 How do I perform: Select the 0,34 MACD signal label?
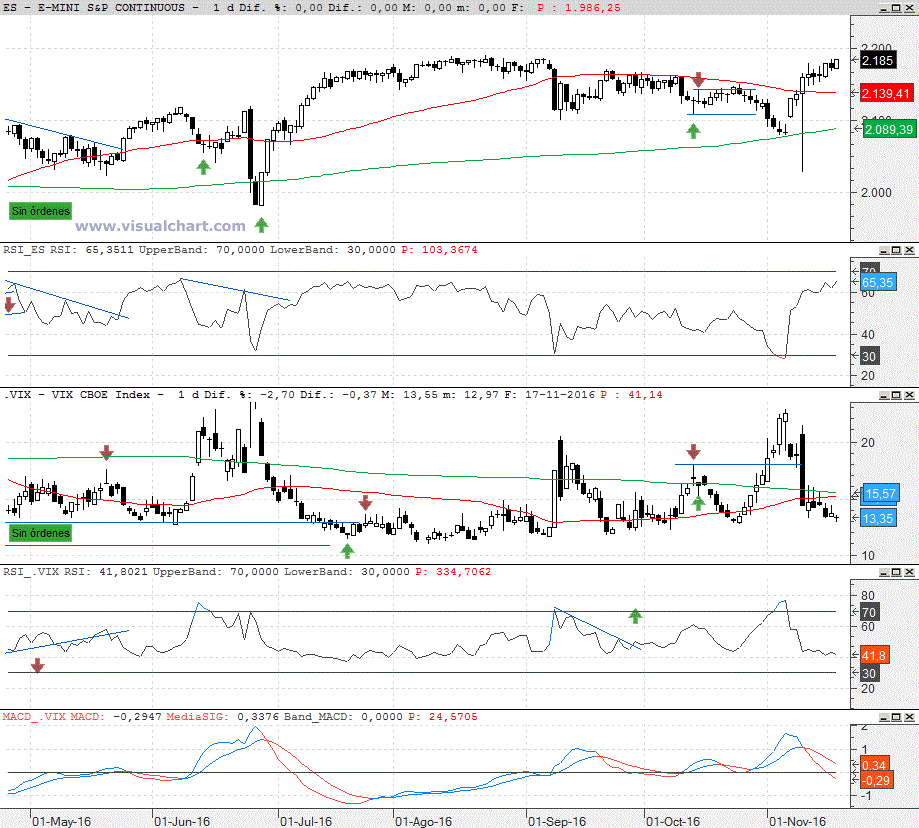(874, 765)
